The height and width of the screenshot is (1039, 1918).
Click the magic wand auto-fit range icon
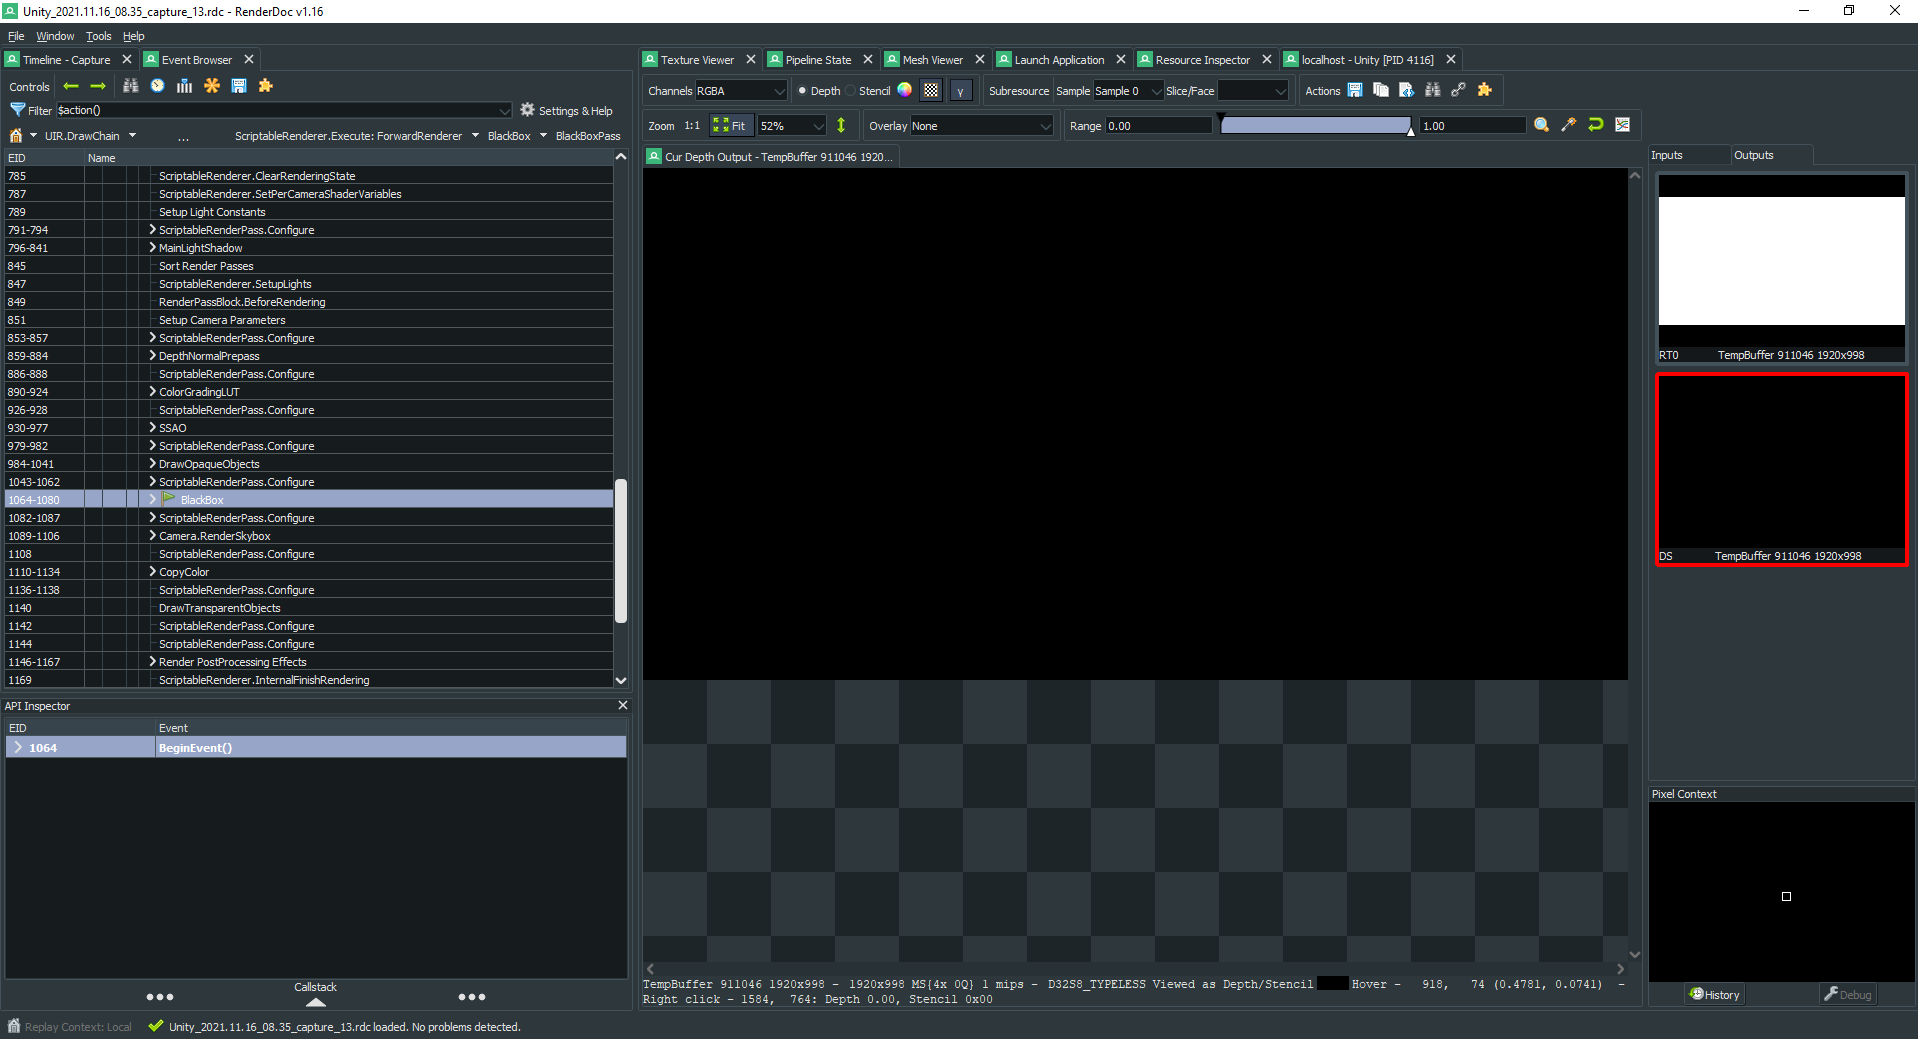pyautogui.click(x=1568, y=125)
